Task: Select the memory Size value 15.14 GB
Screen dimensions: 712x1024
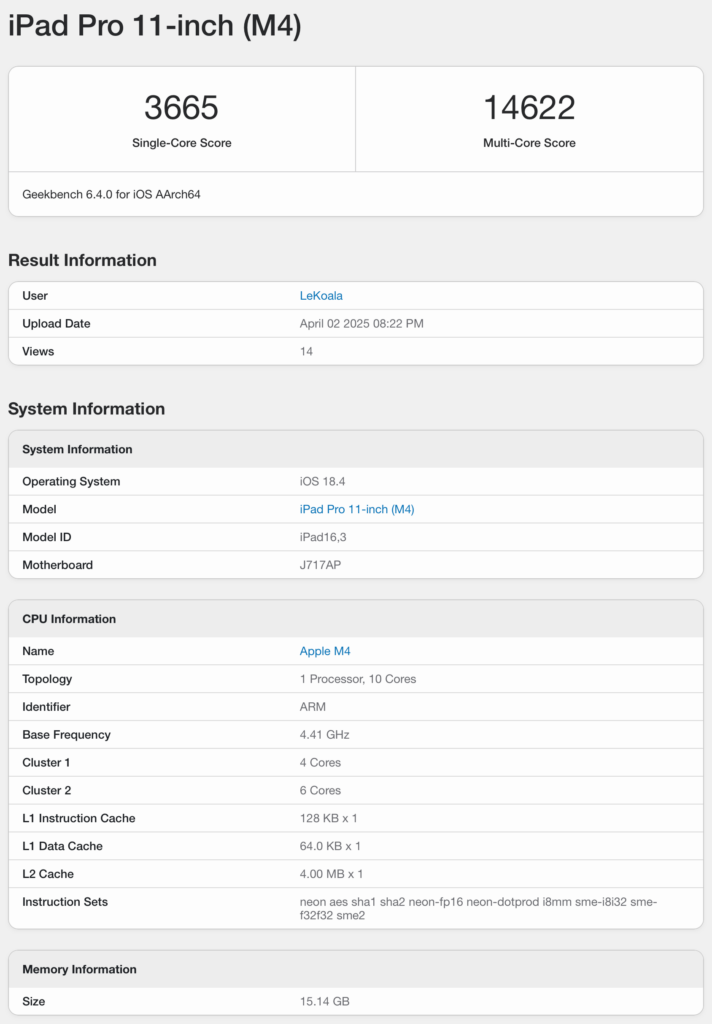Action: point(325,1001)
